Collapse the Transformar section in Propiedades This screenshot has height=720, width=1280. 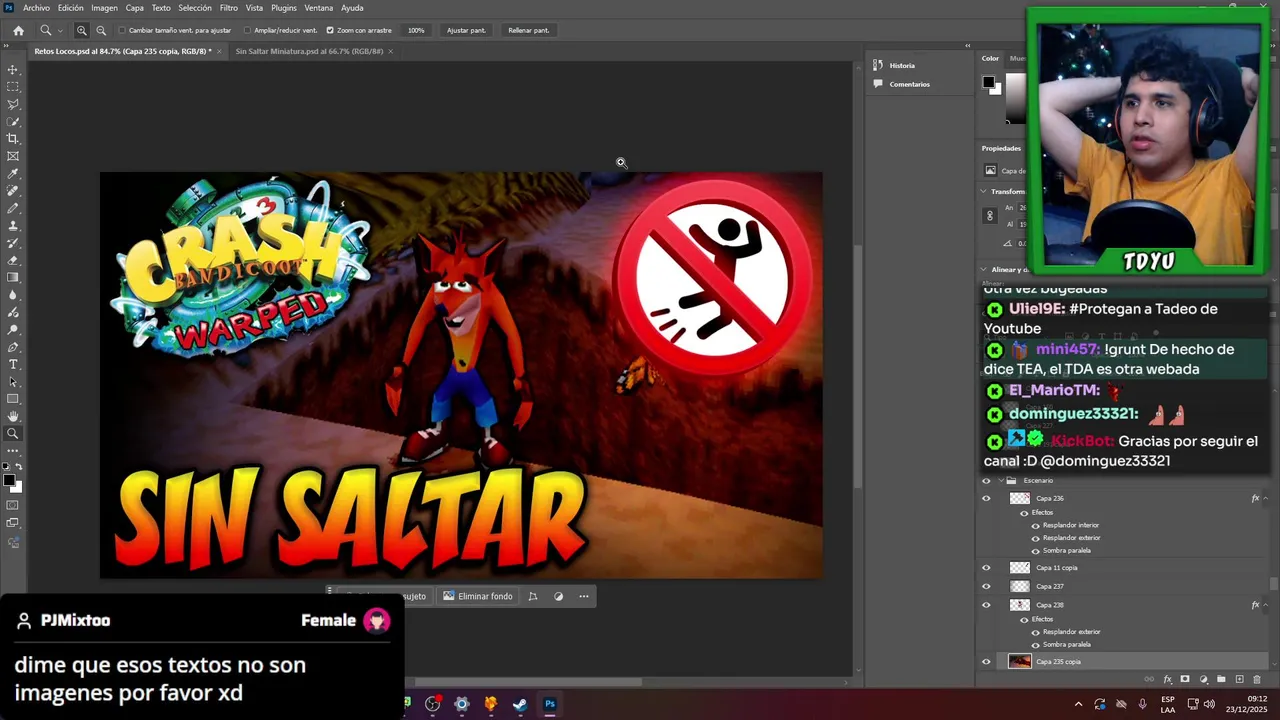[x=984, y=191]
